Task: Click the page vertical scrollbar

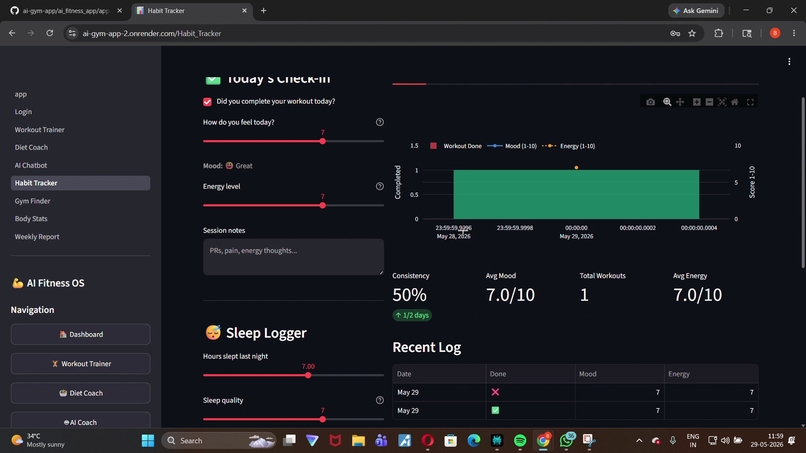Action: tap(803, 183)
